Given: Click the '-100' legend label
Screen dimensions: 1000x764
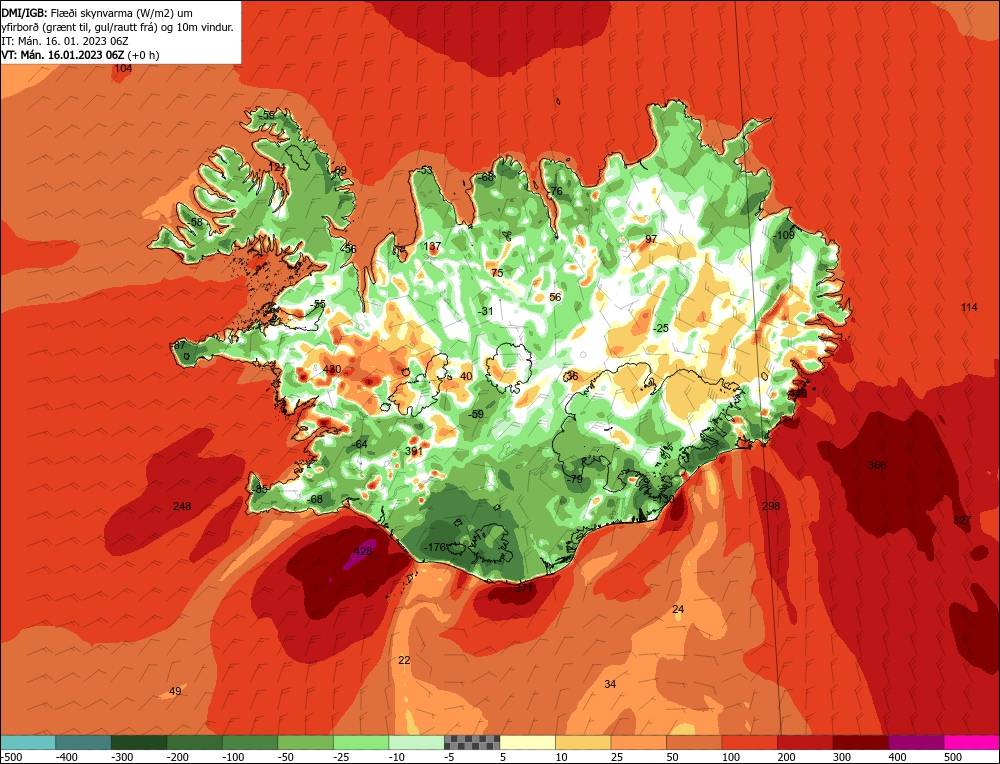Looking at the screenshot, I should click(233, 758).
